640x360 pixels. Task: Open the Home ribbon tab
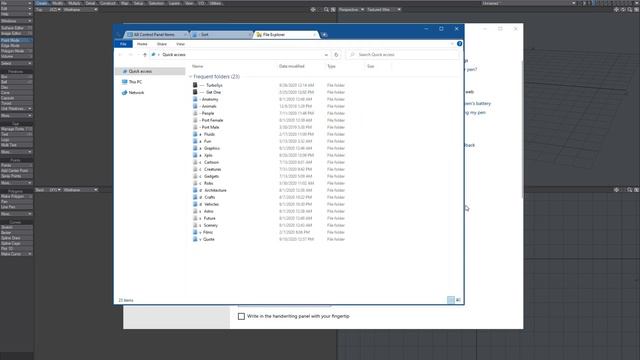(x=142, y=44)
